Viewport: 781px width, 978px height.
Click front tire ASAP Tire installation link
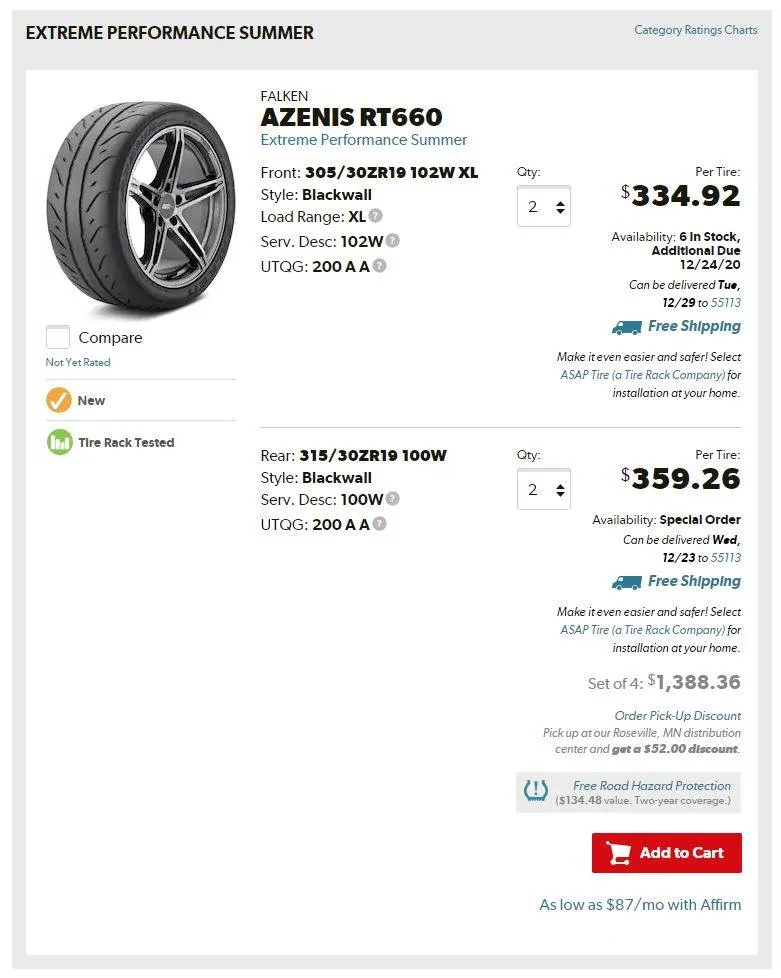click(x=643, y=375)
